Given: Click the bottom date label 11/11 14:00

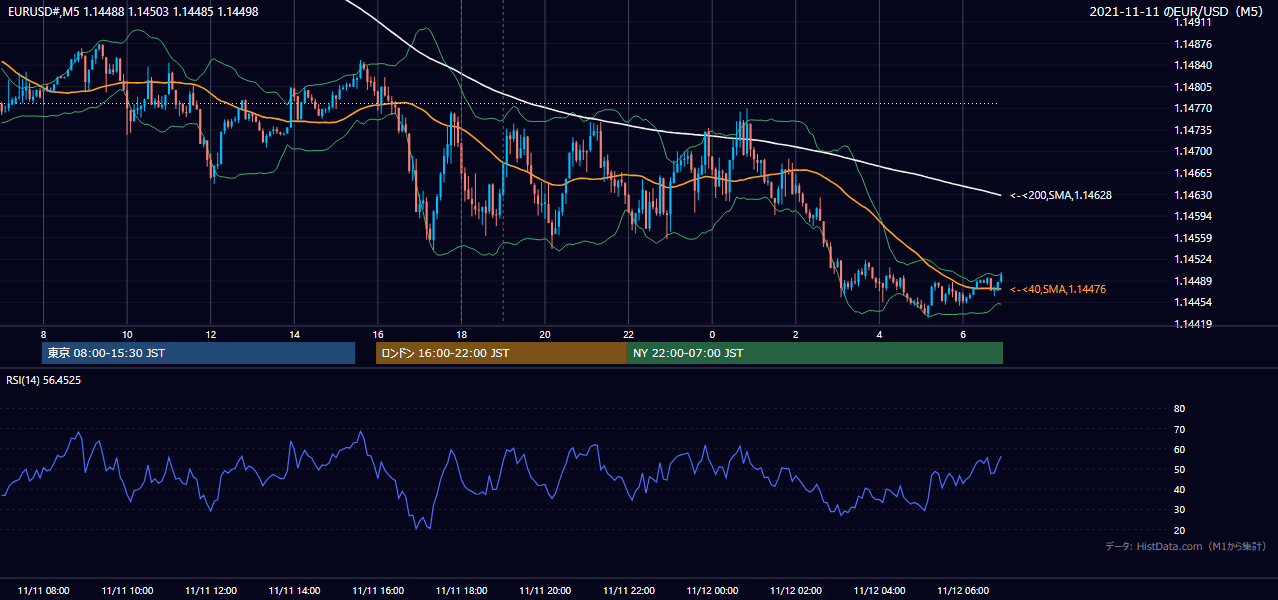Looking at the screenshot, I should point(294,591).
